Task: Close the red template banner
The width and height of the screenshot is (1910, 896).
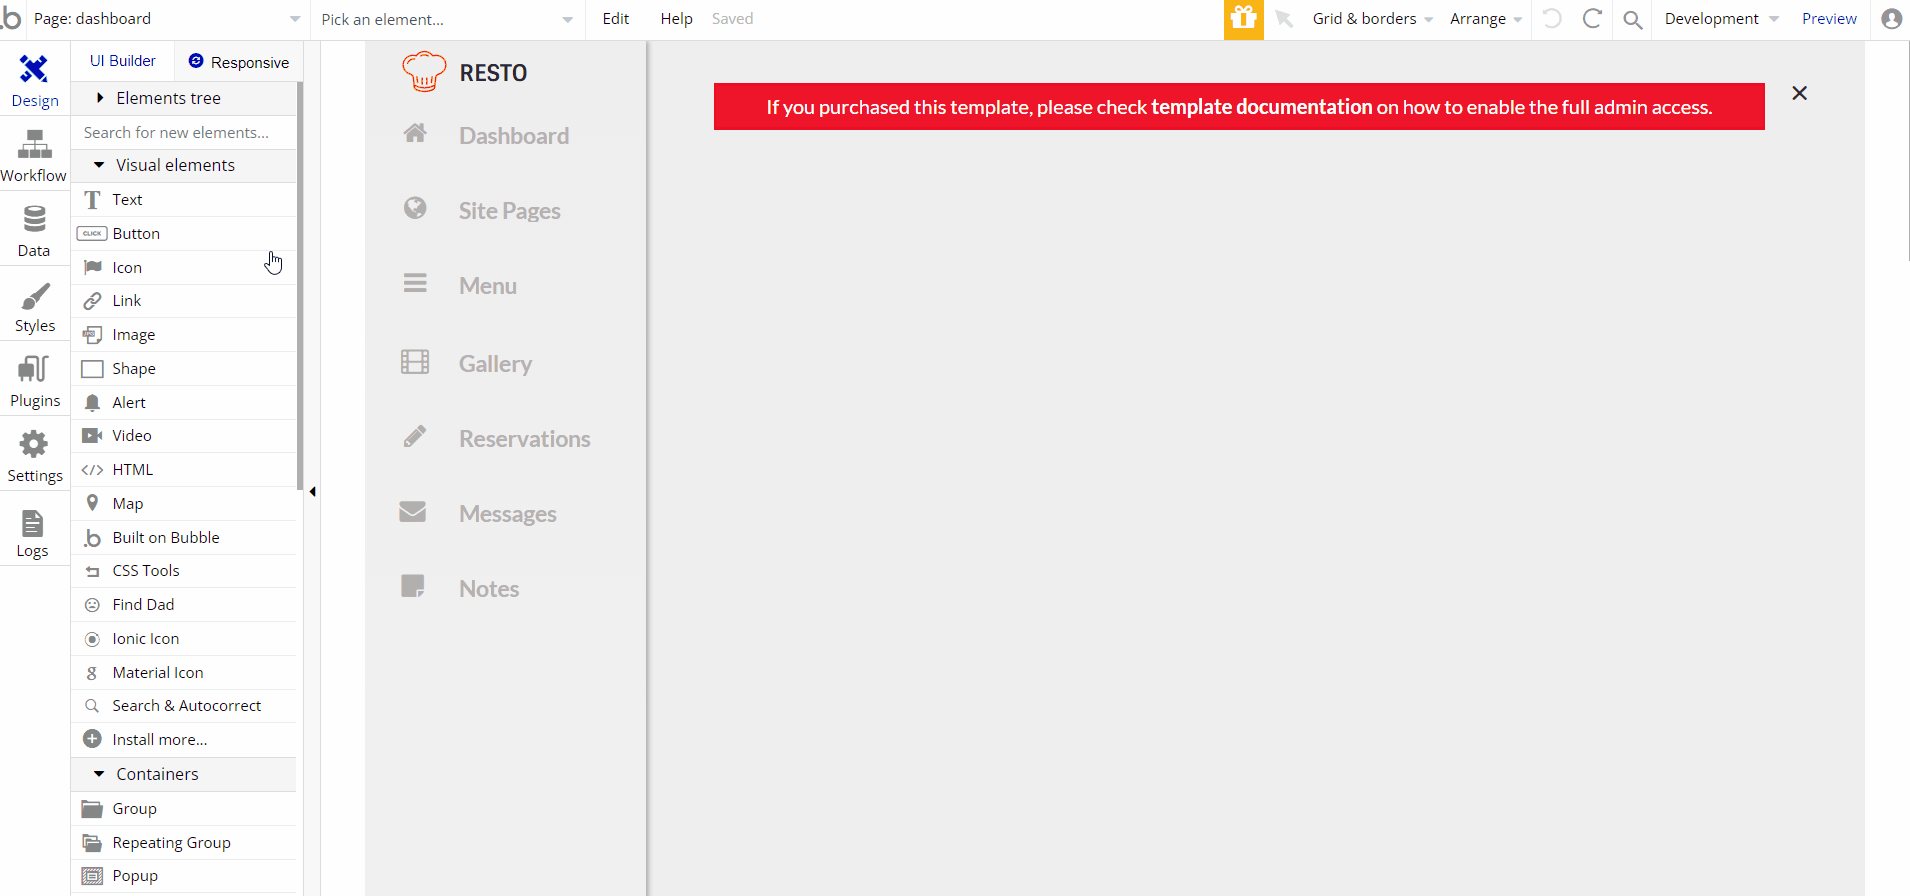Action: point(1799,93)
